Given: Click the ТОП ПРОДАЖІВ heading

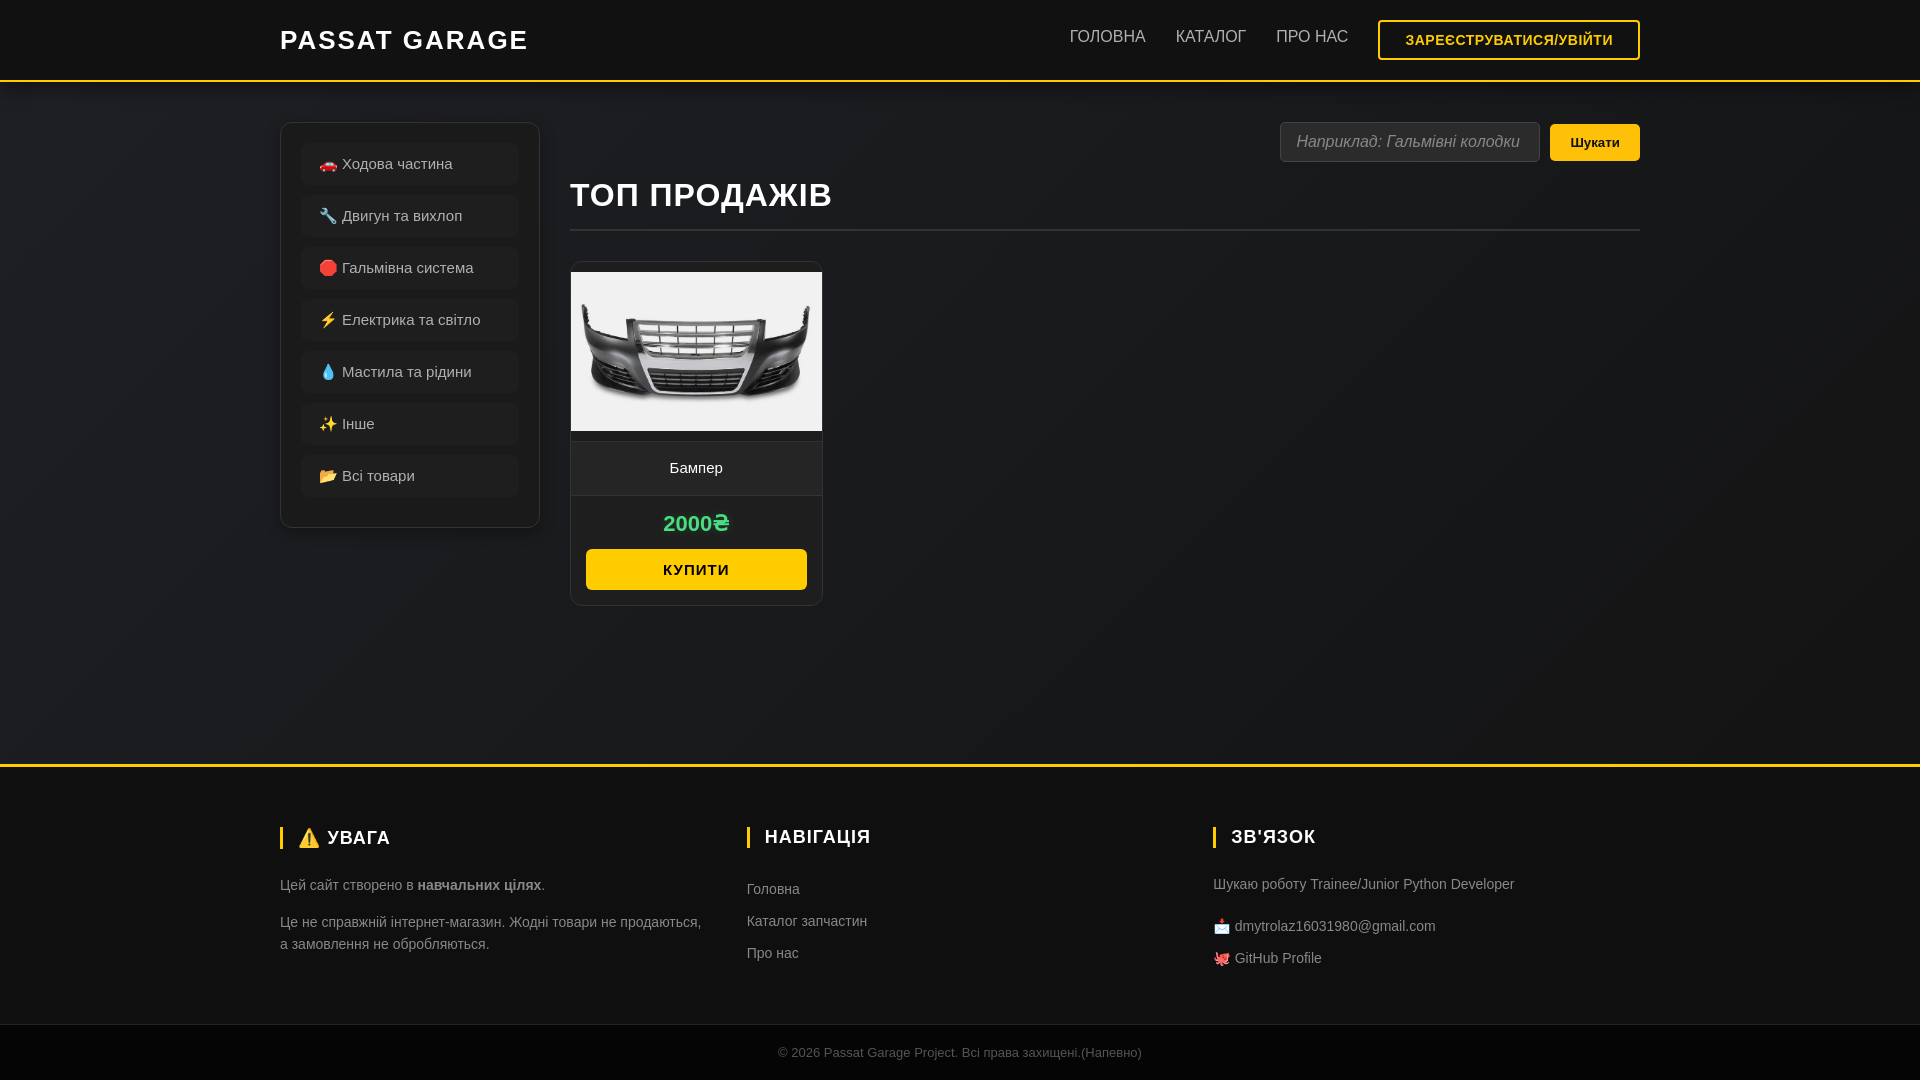Looking at the screenshot, I should point(701,195).
